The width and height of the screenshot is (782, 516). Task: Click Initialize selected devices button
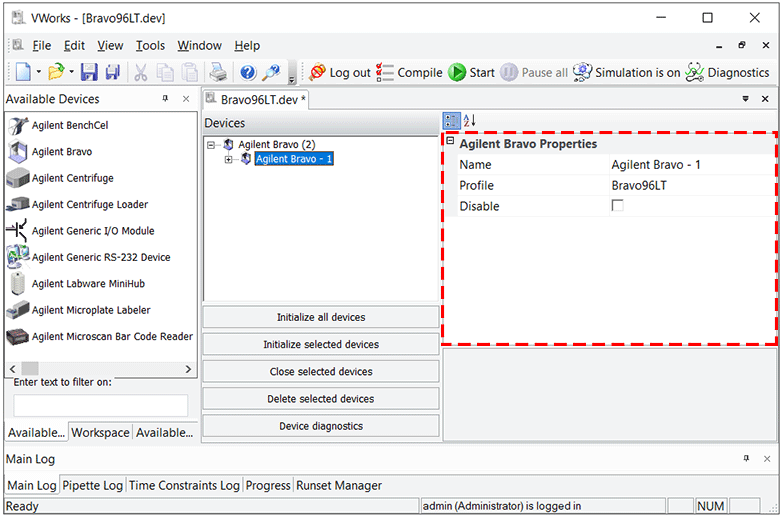pos(321,344)
